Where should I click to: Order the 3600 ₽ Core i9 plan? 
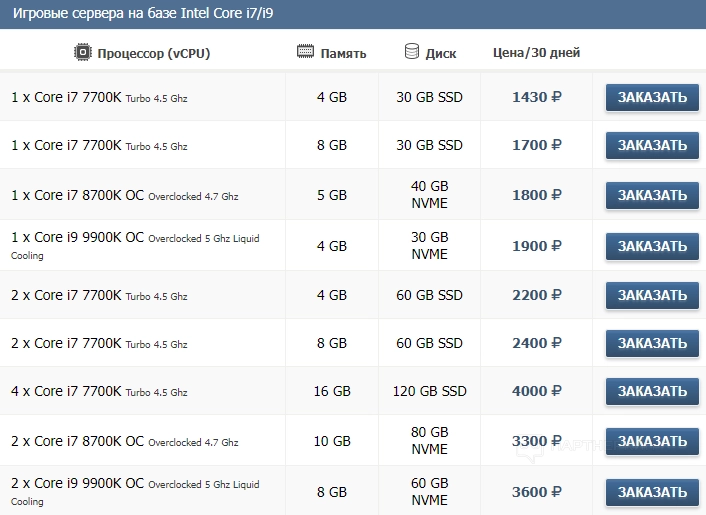[x=652, y=492]
